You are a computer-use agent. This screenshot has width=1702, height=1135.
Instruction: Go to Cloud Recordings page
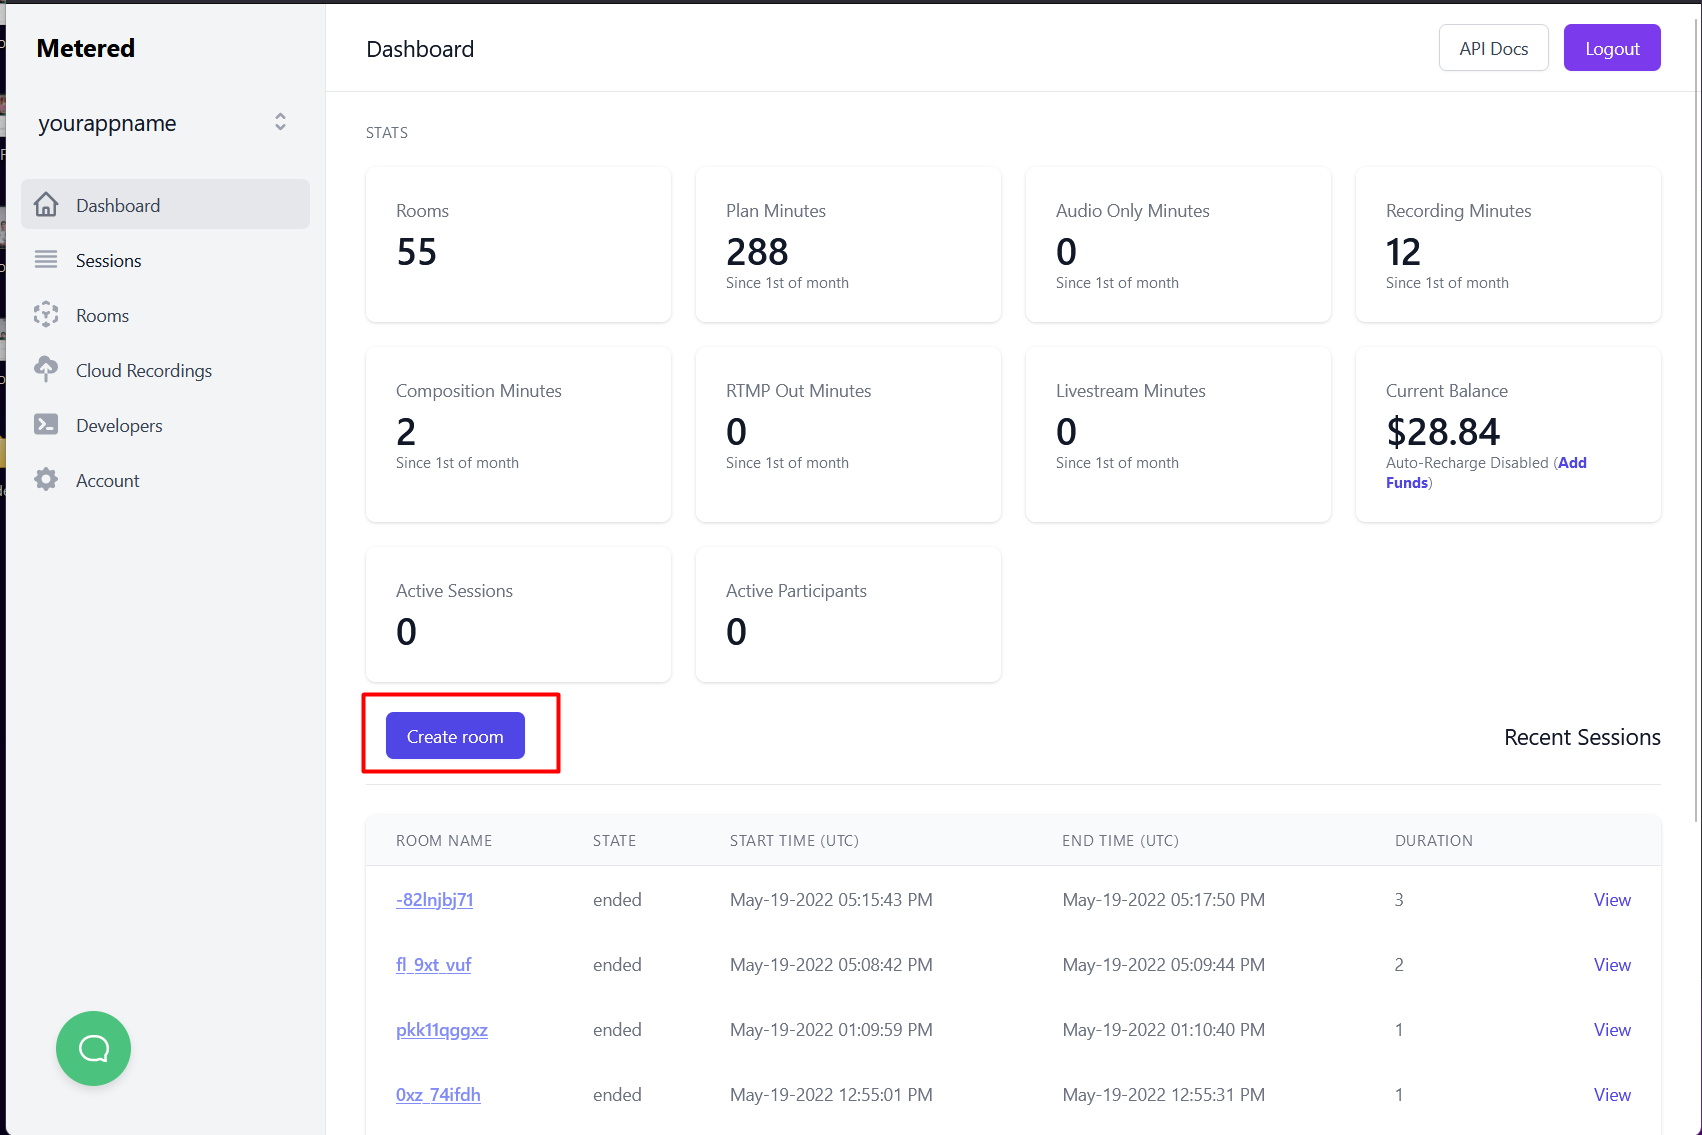point(144,371)
